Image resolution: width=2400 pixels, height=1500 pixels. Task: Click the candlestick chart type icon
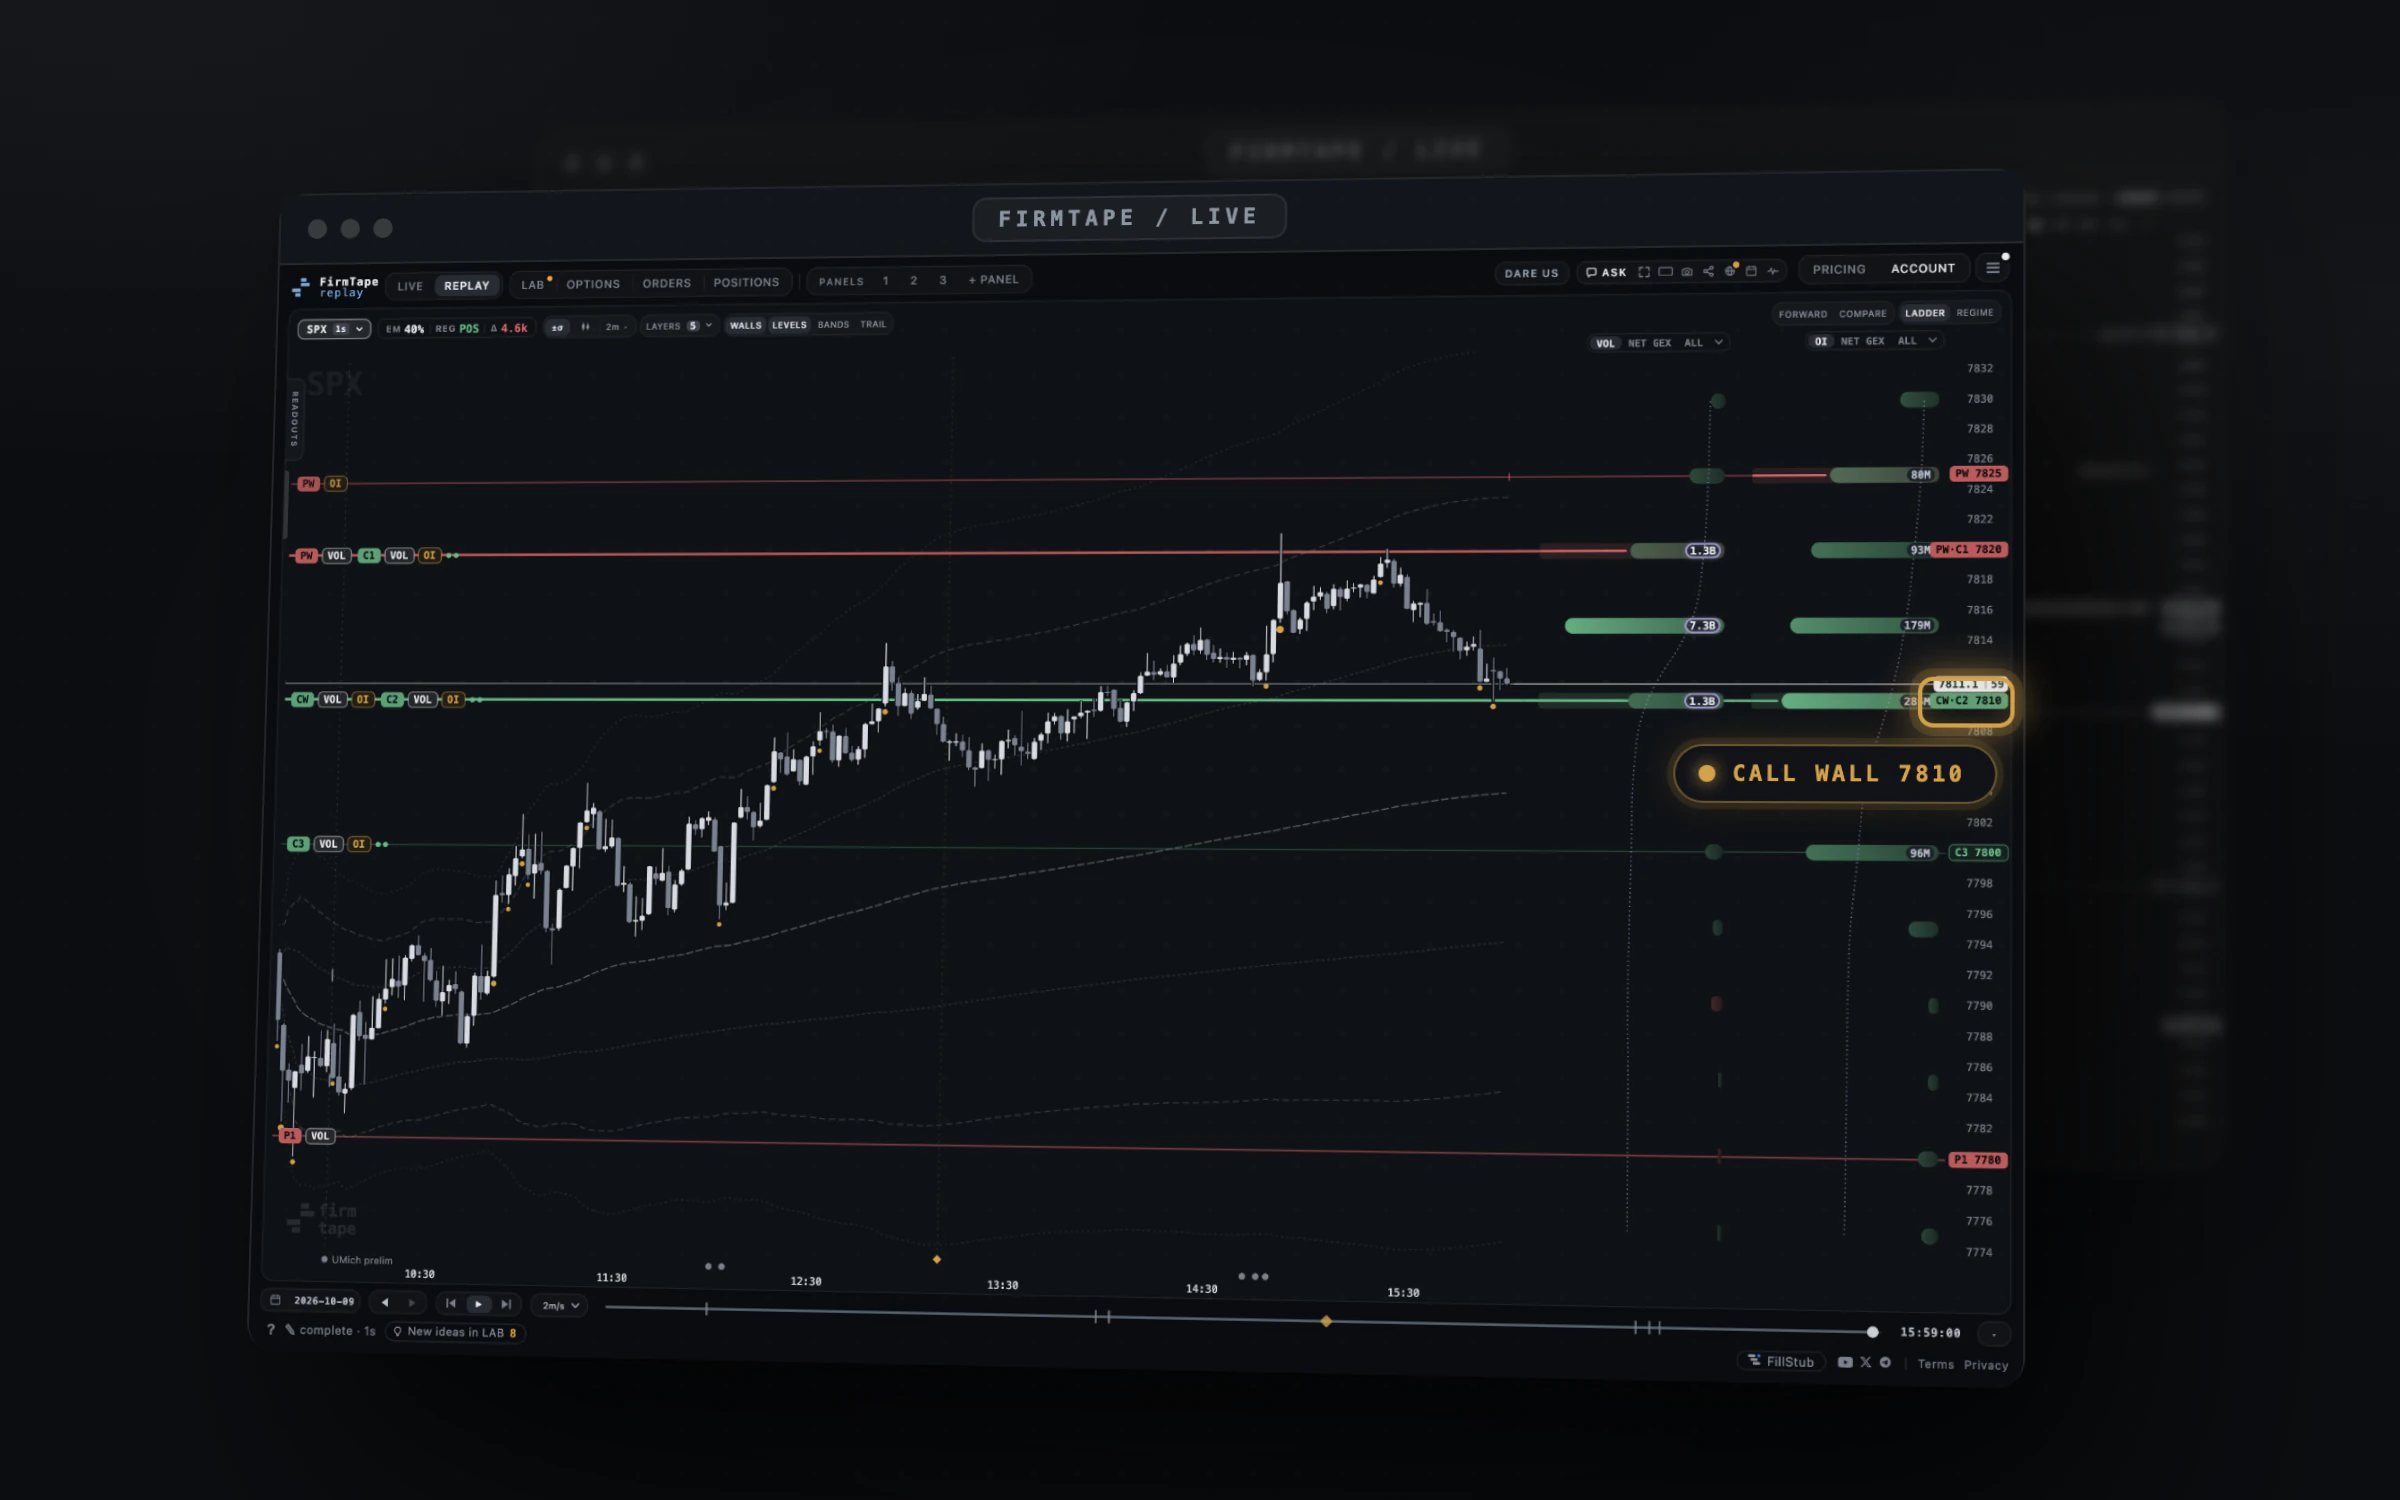[585, 327]
